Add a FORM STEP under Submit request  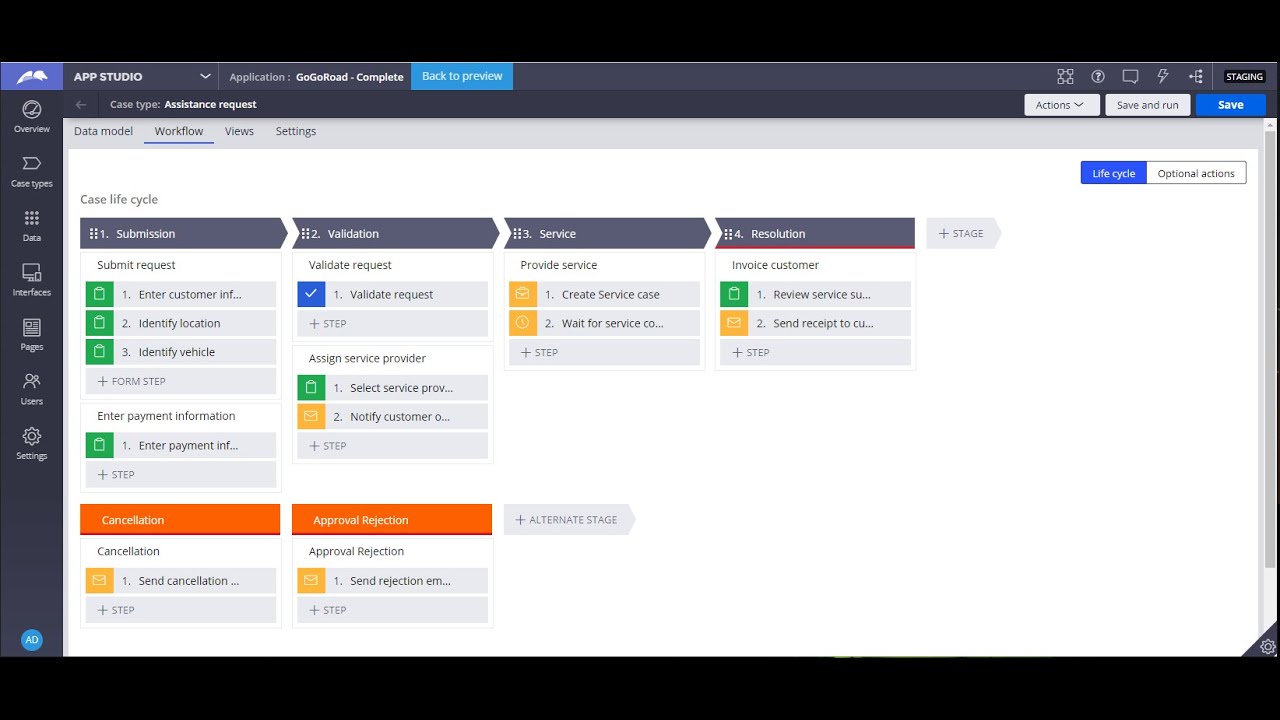181,381
